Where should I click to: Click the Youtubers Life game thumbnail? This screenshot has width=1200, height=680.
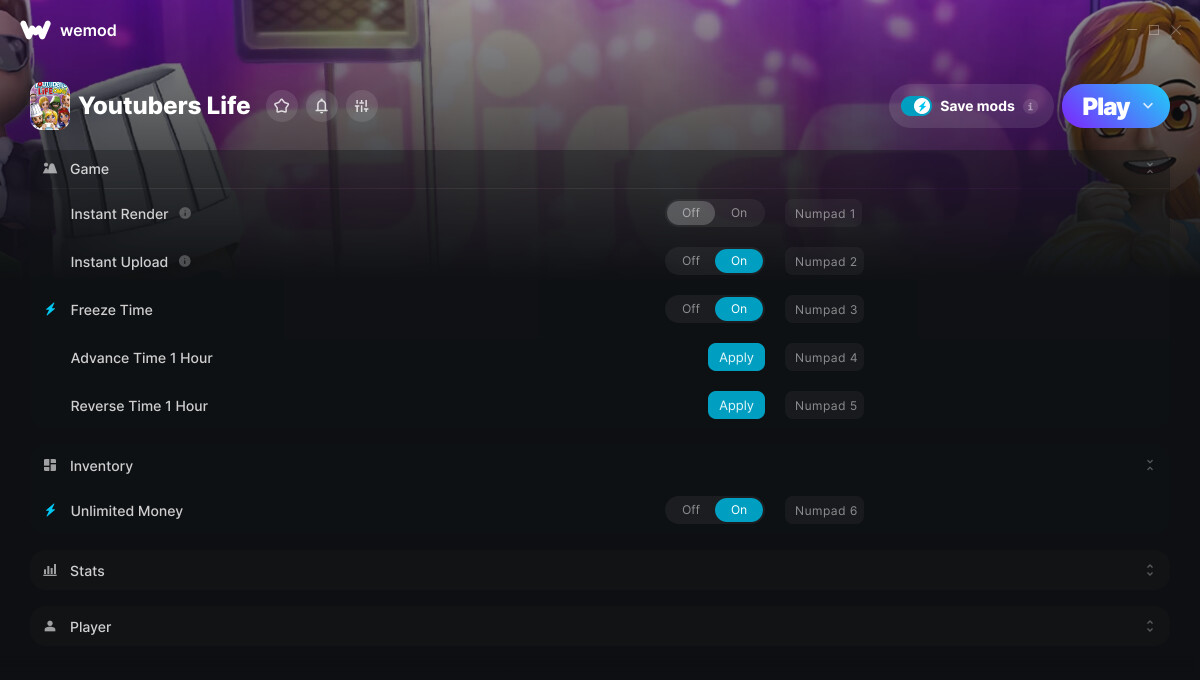pyautogui.click(x=50, y=106)
